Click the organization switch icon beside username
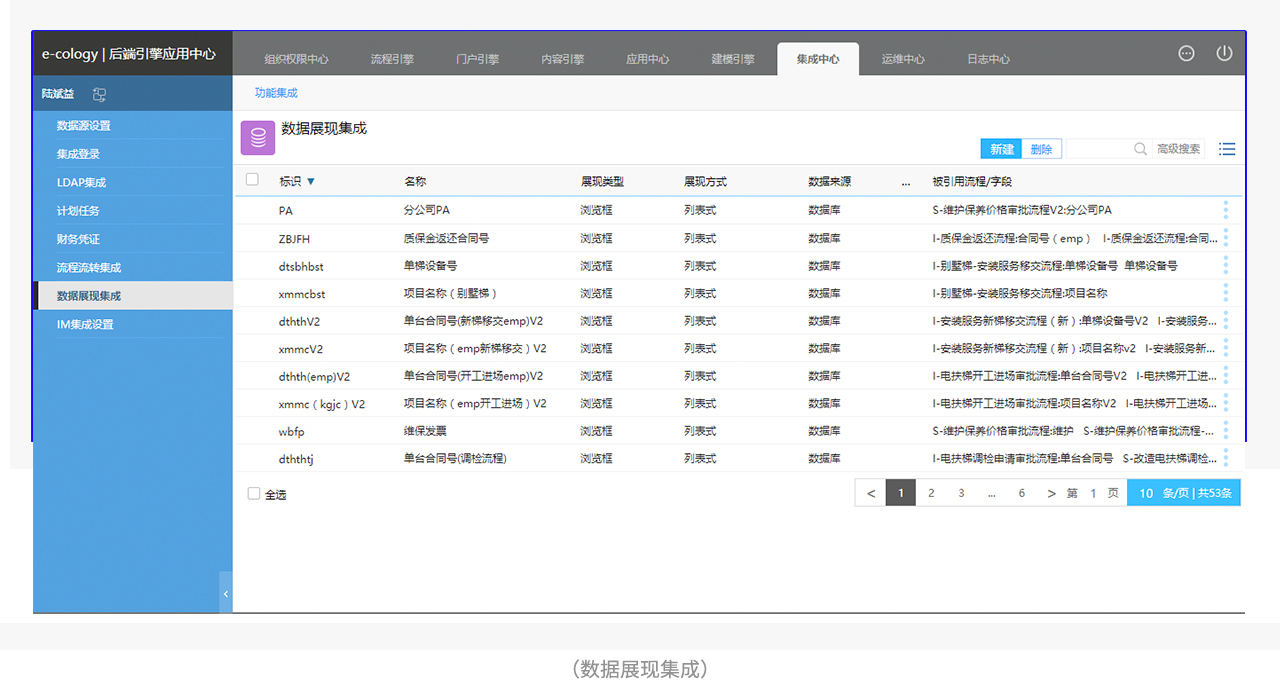Screen dimensions: 1280x692 coord(99,94)
